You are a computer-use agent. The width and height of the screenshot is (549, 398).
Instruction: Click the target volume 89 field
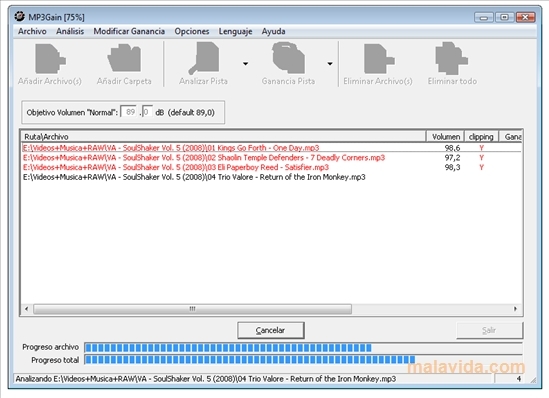129,112
